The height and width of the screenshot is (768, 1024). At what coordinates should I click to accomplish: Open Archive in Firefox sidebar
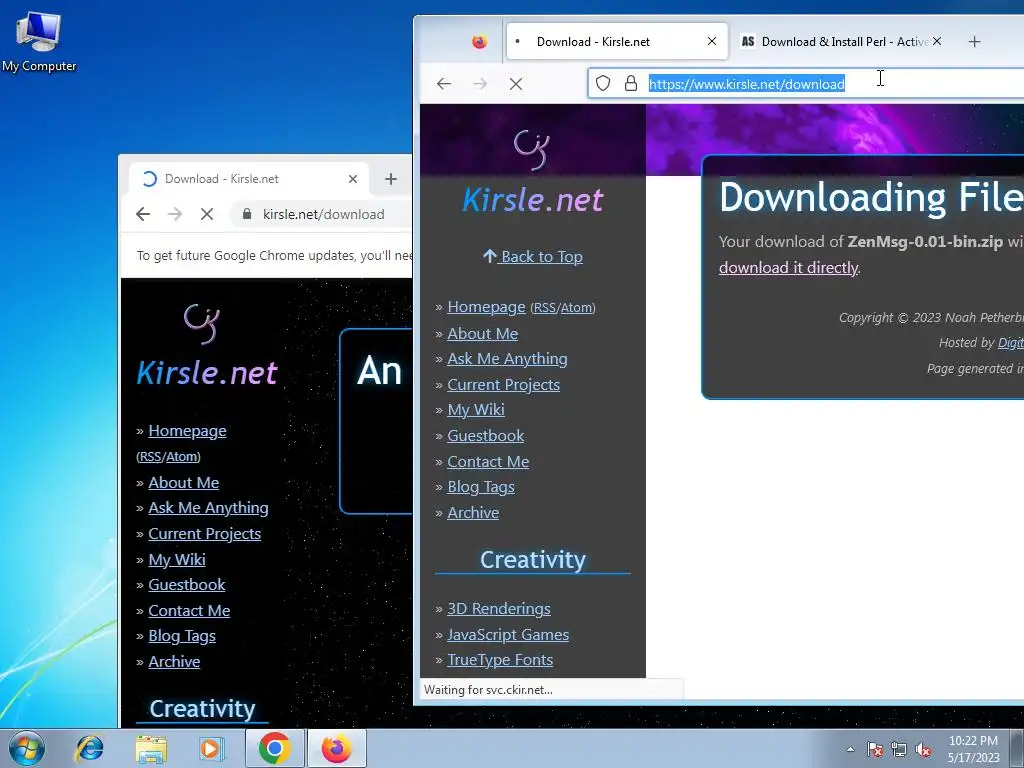point(473,513)
